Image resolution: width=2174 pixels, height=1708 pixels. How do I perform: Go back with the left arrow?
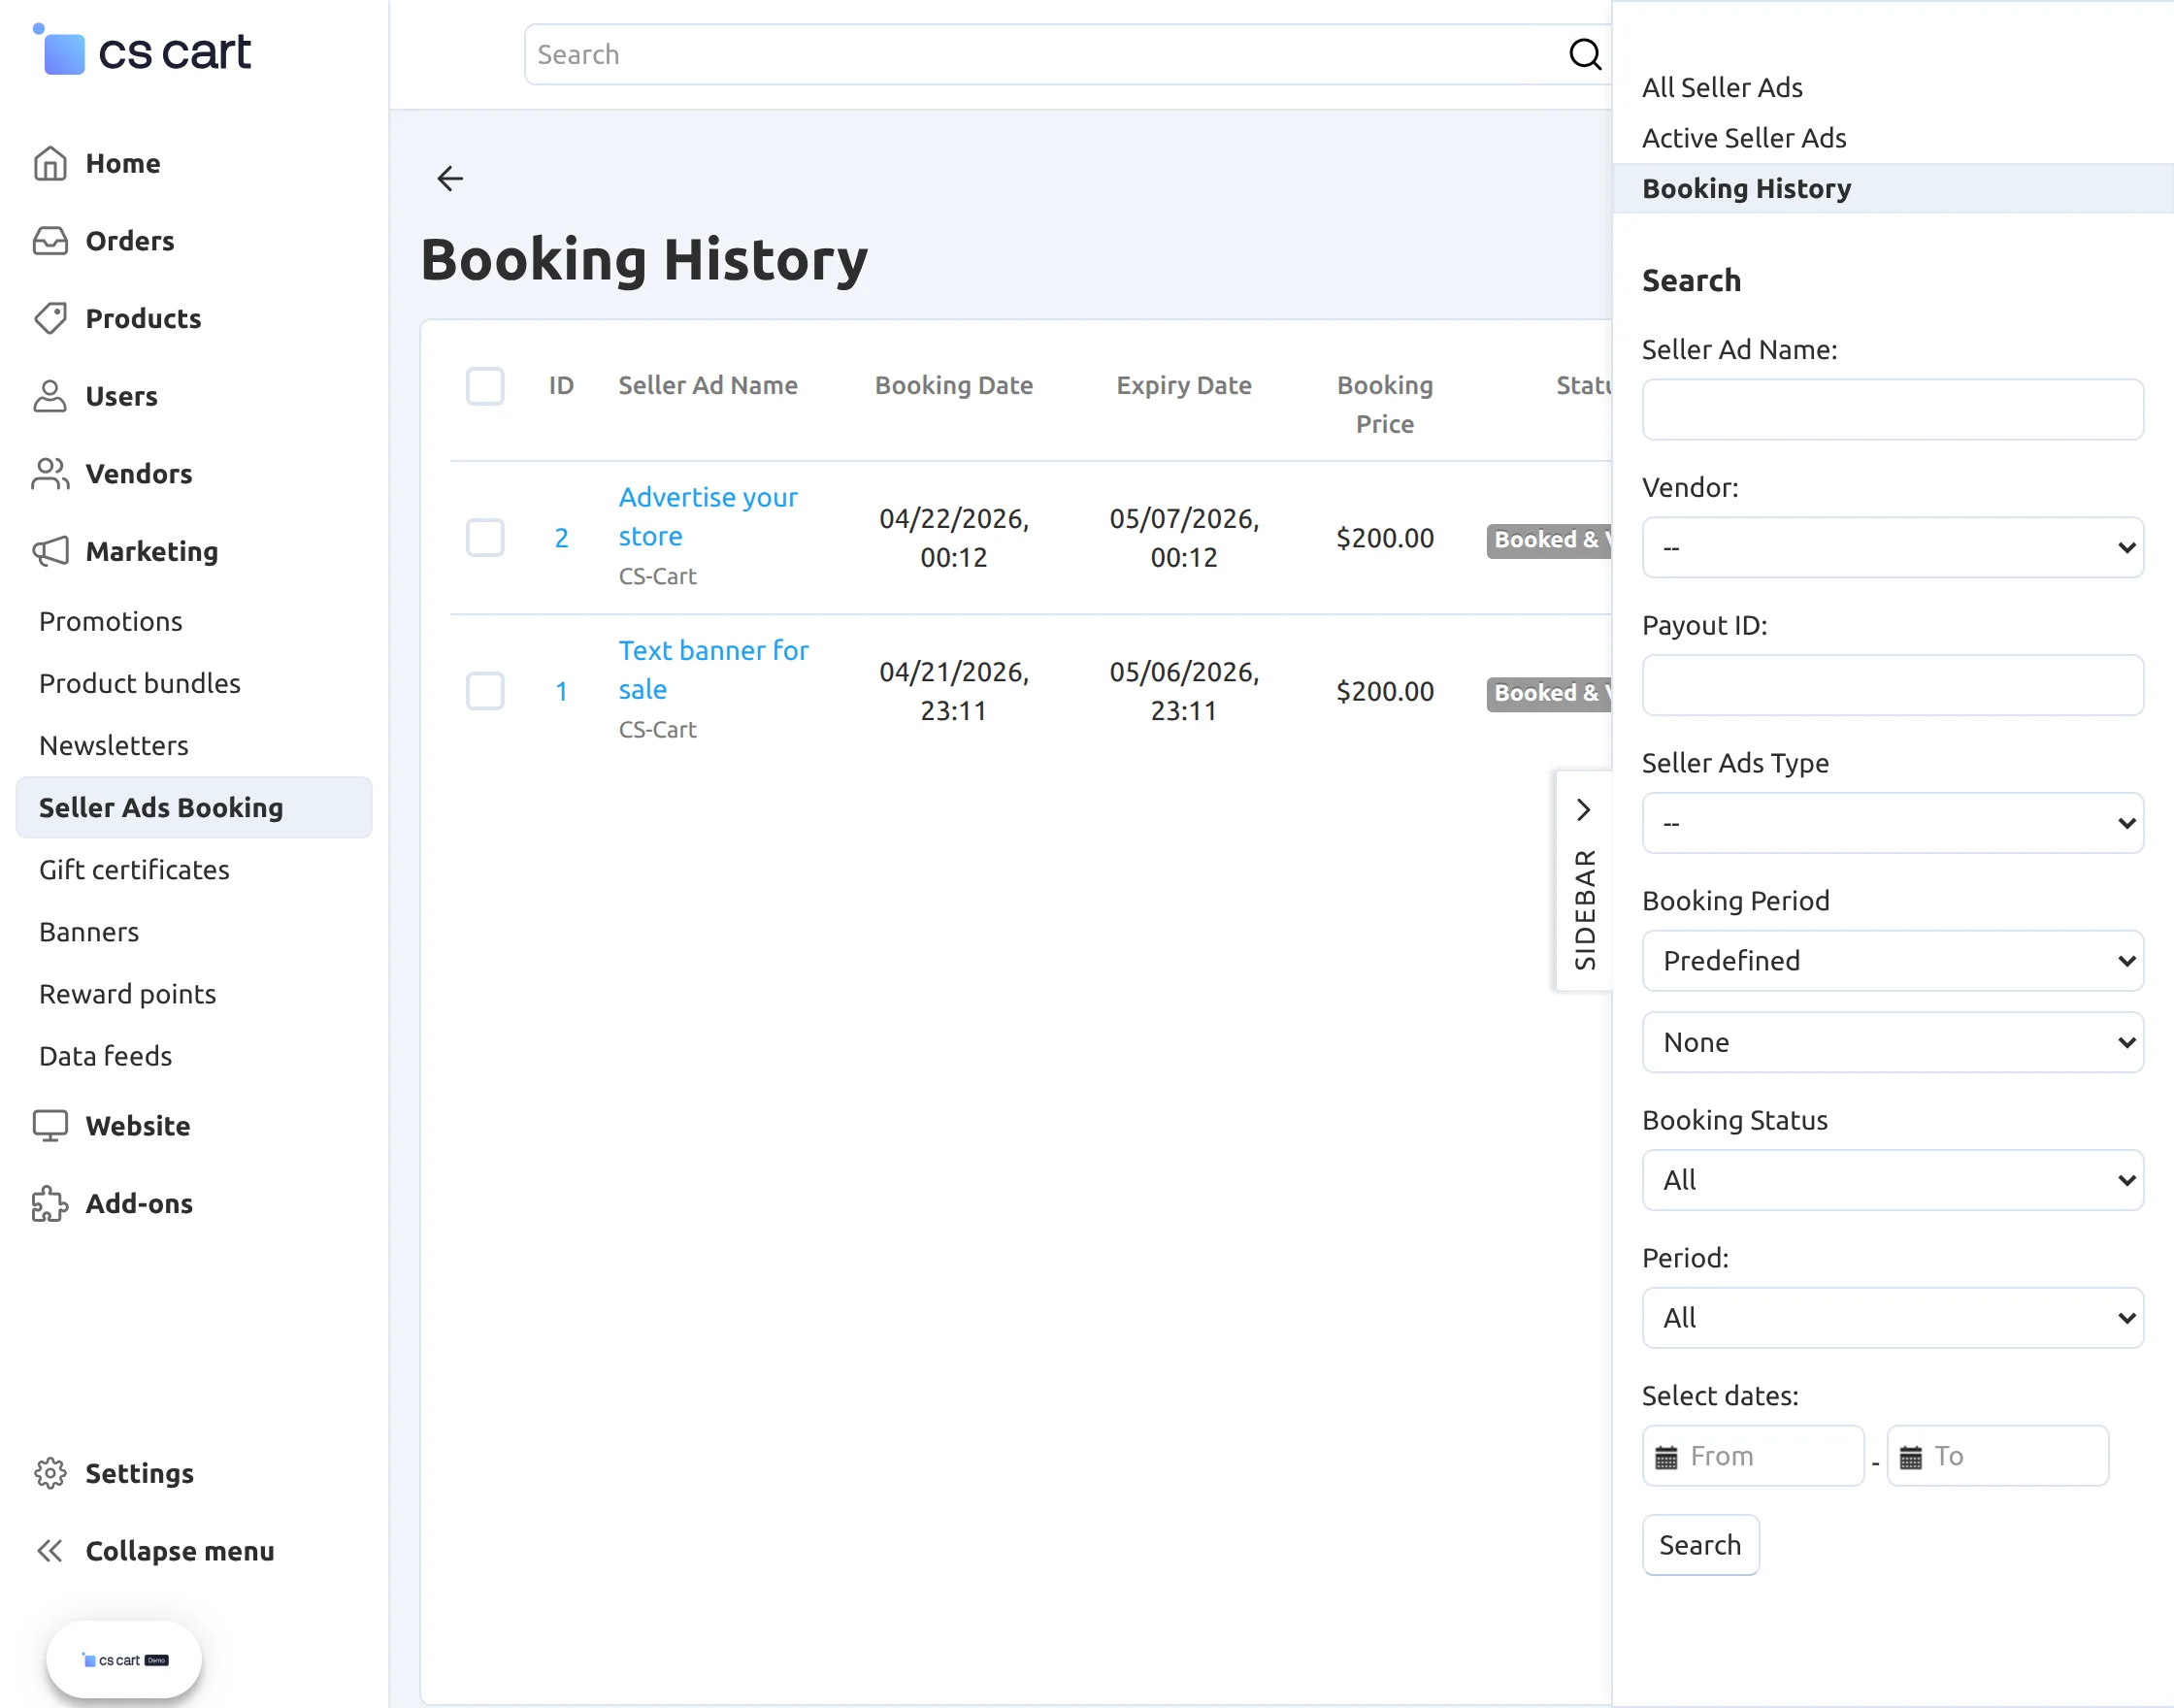(x=450, y=179)
